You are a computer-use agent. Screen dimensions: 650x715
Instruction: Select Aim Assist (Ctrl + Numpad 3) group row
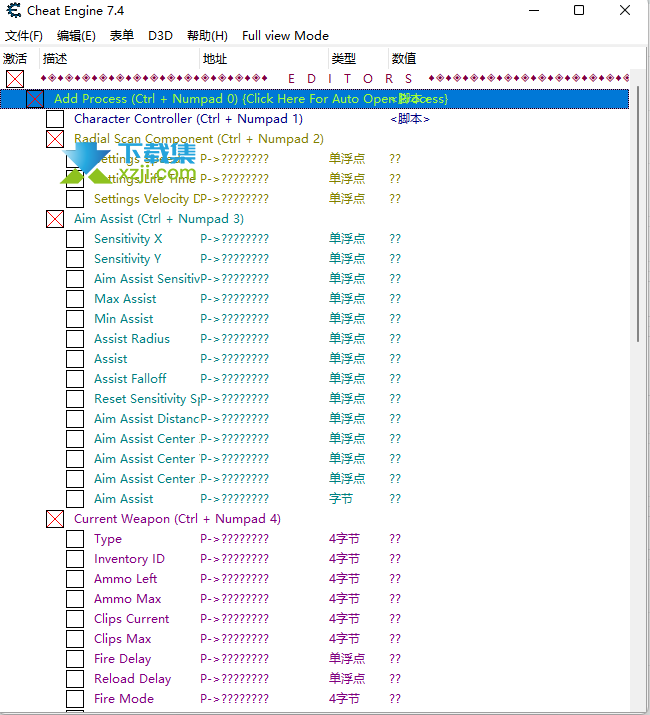click(159, 219)
